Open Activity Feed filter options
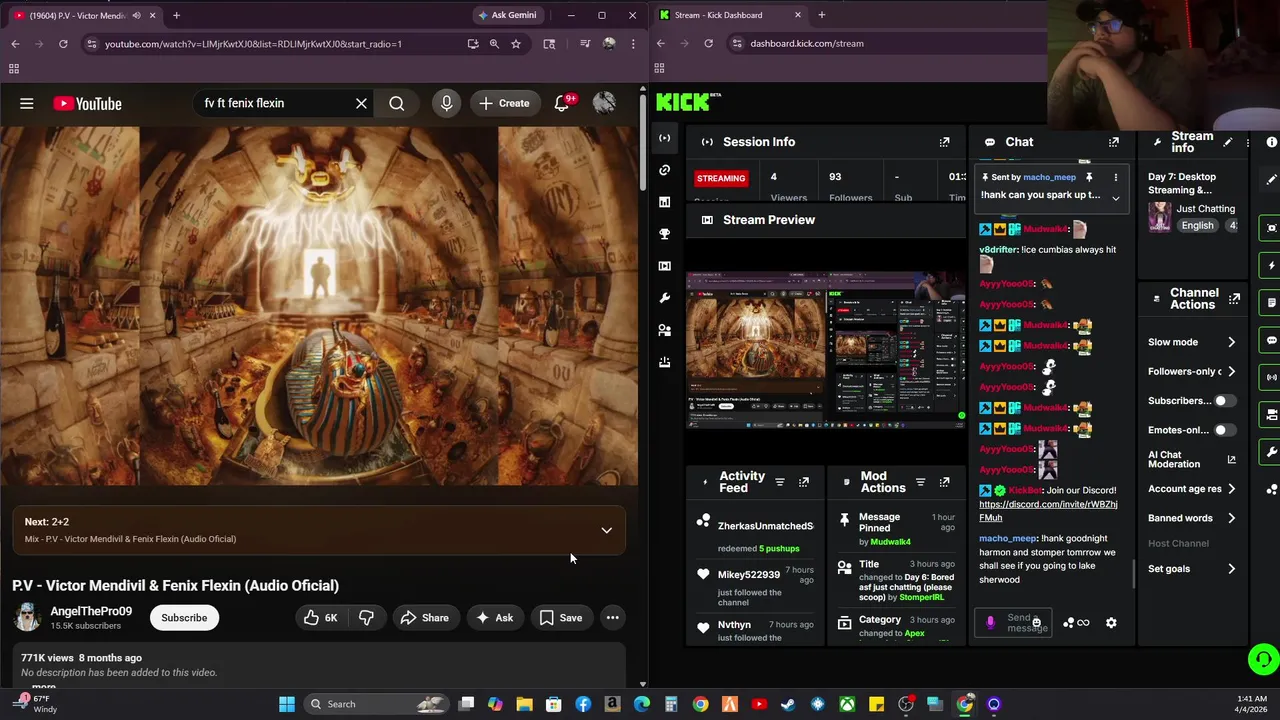1280x720 pixels. pos(780,482)
